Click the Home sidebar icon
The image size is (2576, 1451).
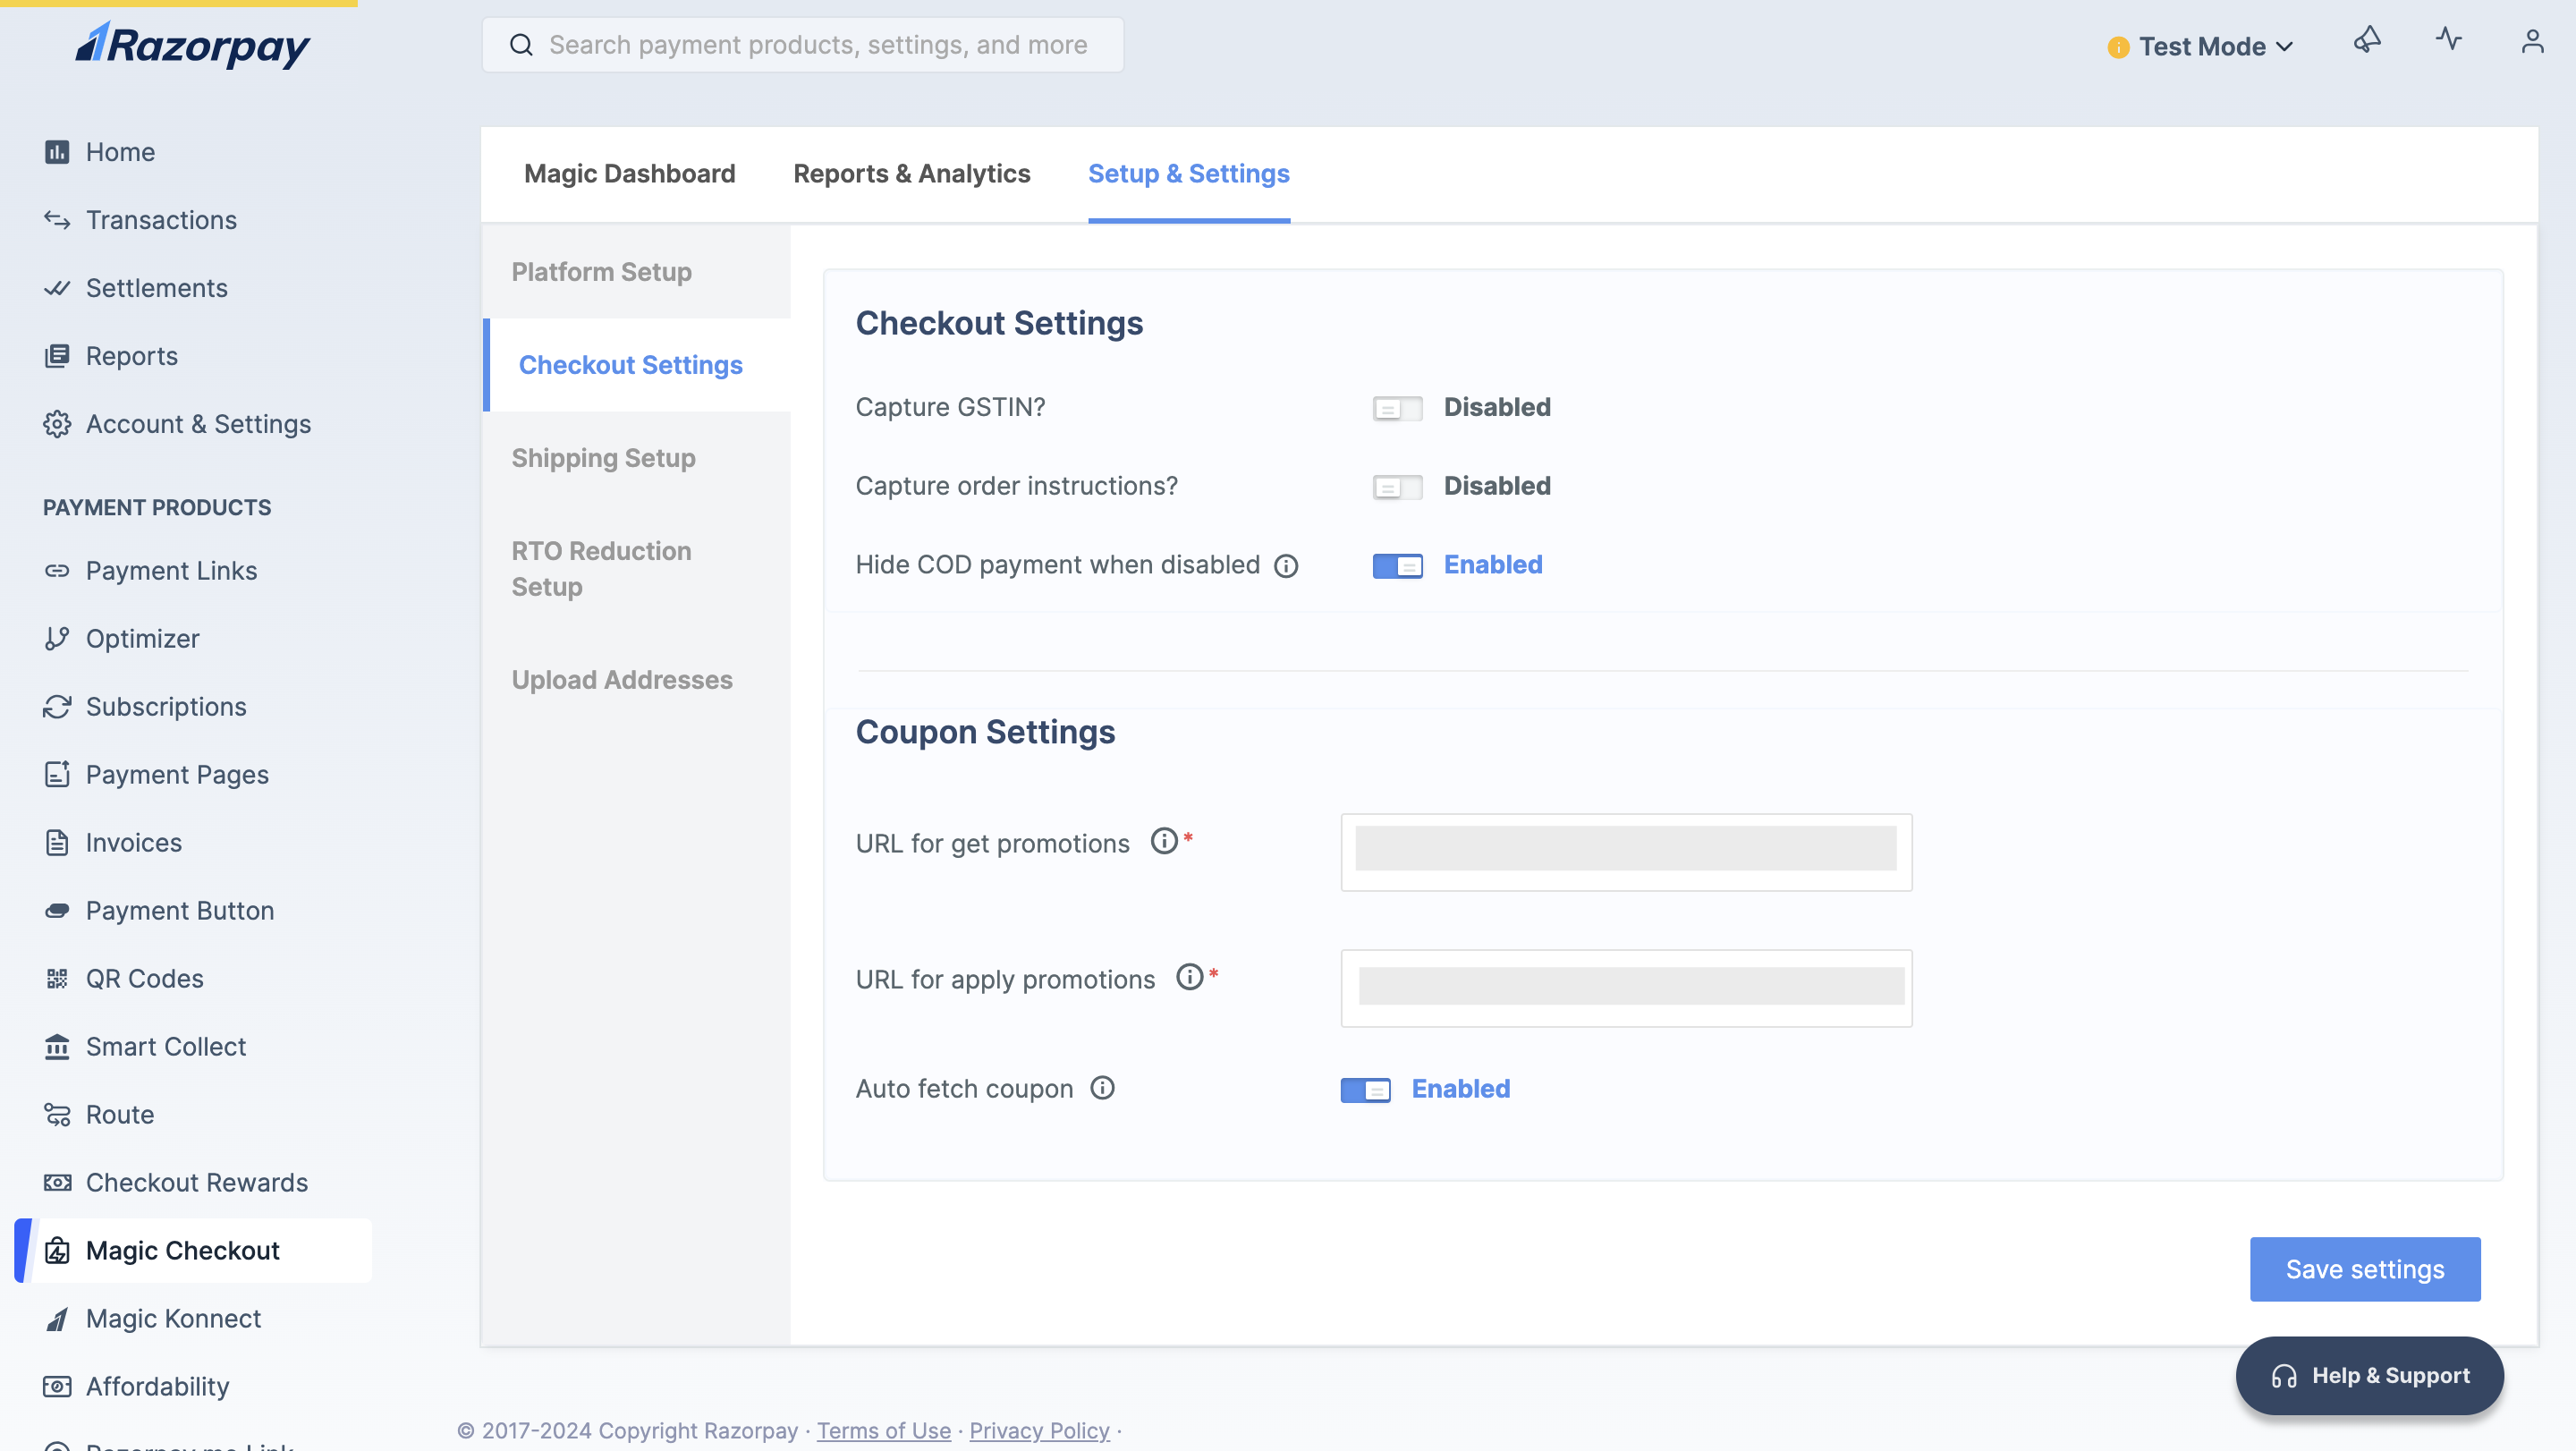[57, 152]
